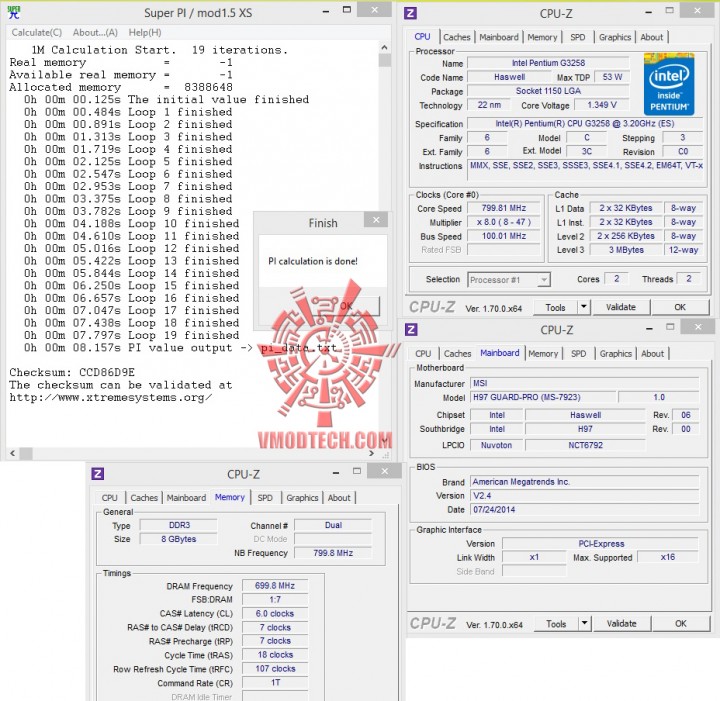Click the Checksum: CCD86D9E line
This screenshot has height=701, width=720.
pyautogui.click(x=72, y=372)
